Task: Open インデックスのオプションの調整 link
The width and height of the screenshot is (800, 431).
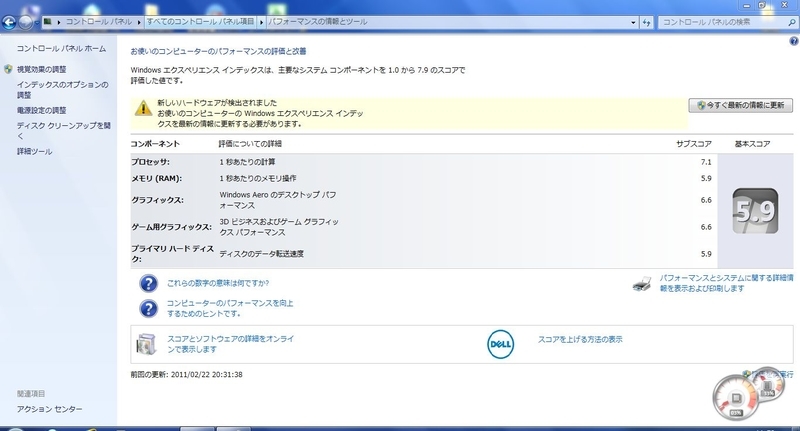Action: pos(62,90)
